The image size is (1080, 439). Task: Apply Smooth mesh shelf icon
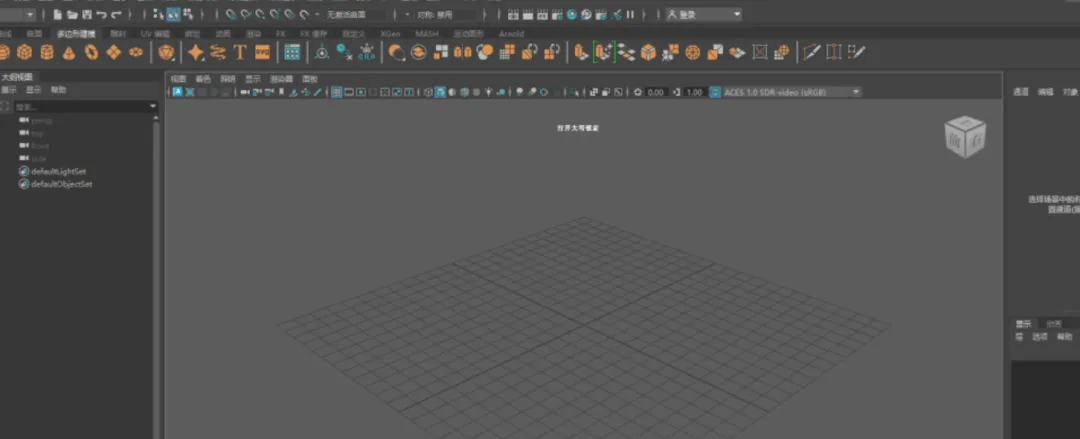point(485,52)
